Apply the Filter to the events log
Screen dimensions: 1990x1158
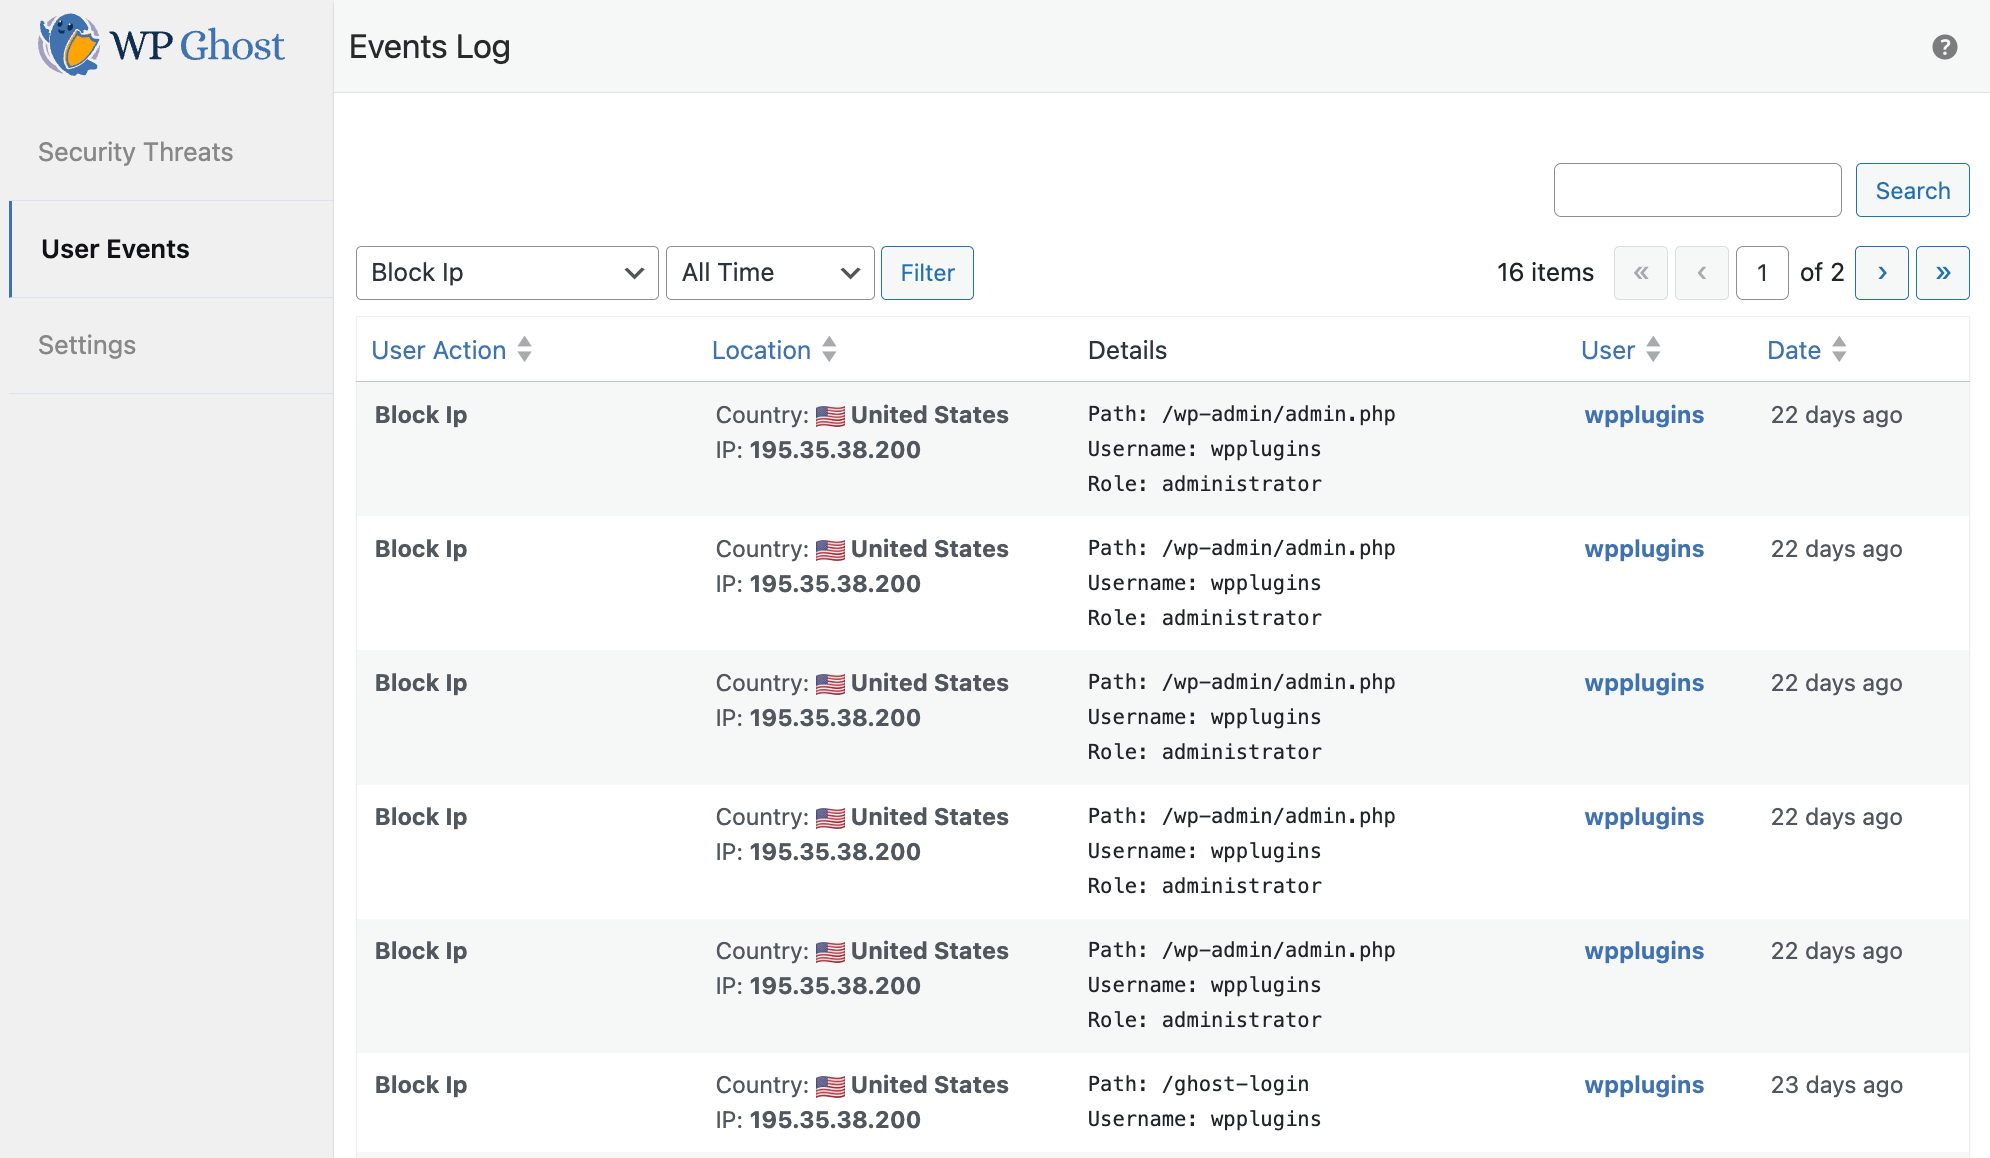pyautogui.click(x=926, y=272)
